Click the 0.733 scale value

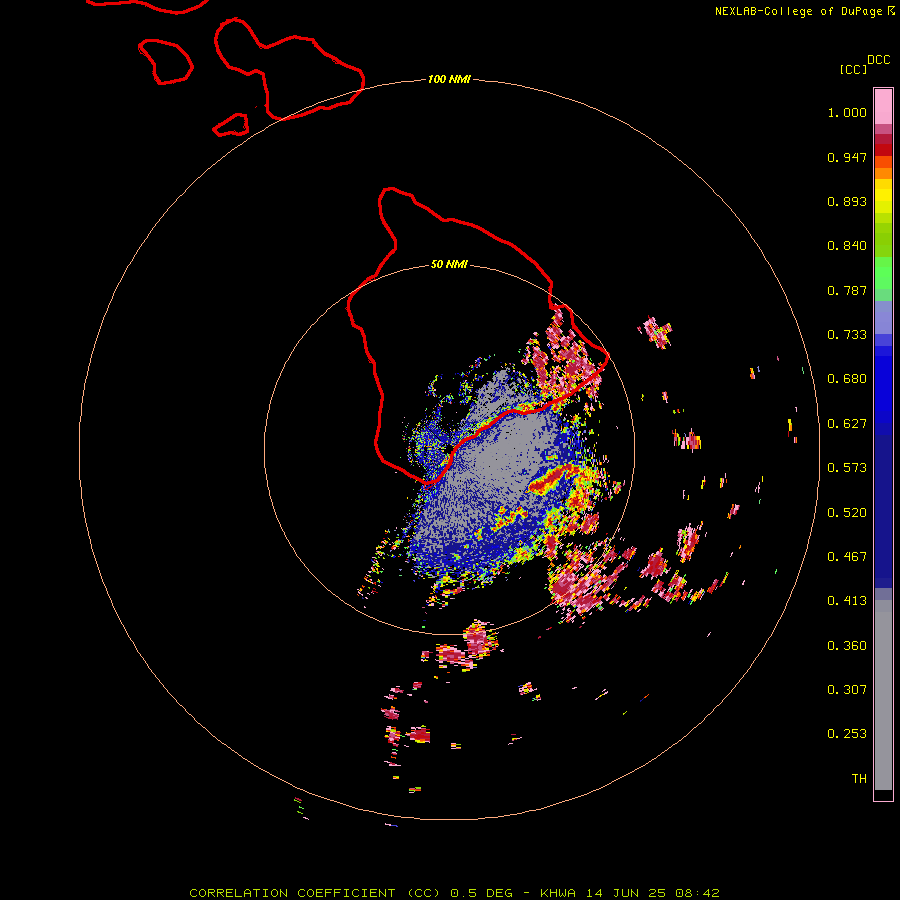click(847, 335)
